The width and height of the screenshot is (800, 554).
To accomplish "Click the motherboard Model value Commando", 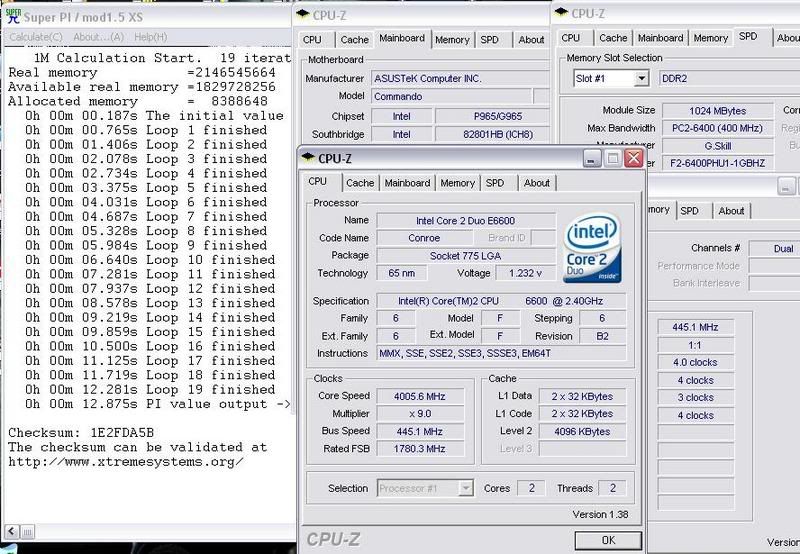I will (x=451, y=96).
